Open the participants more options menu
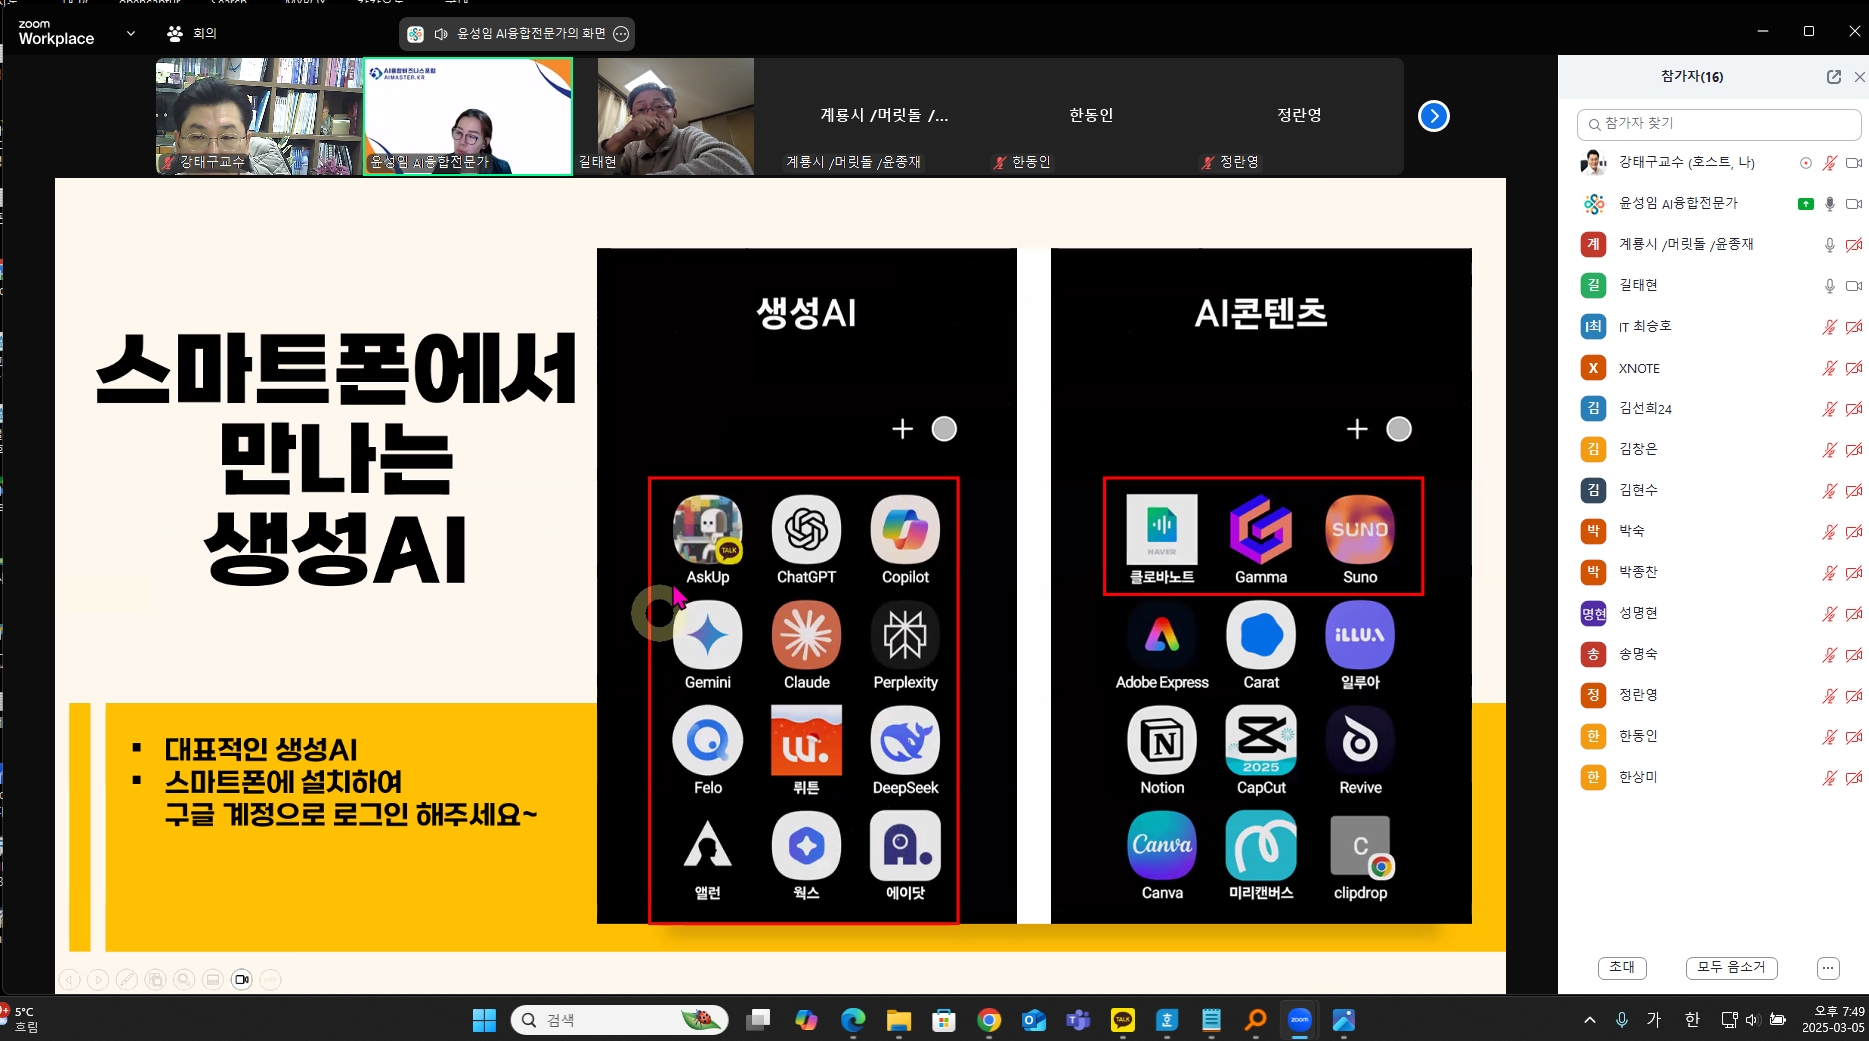The width and height of the screenshot is (1869, 1041). coord(1828,968)
